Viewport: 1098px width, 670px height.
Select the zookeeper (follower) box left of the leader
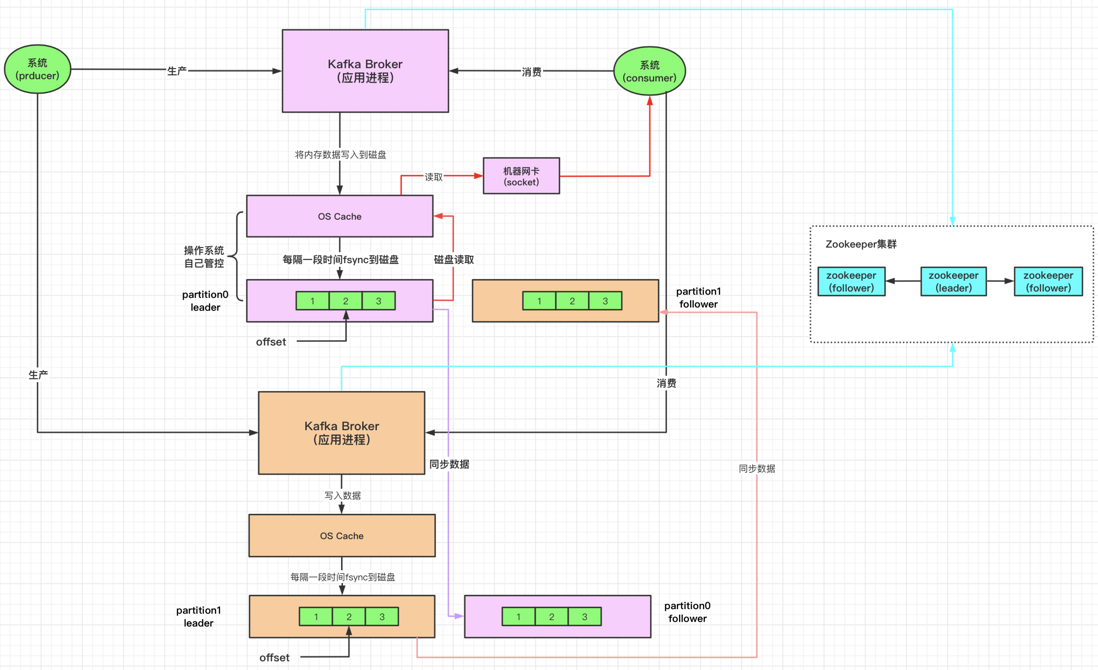(852, 281)
